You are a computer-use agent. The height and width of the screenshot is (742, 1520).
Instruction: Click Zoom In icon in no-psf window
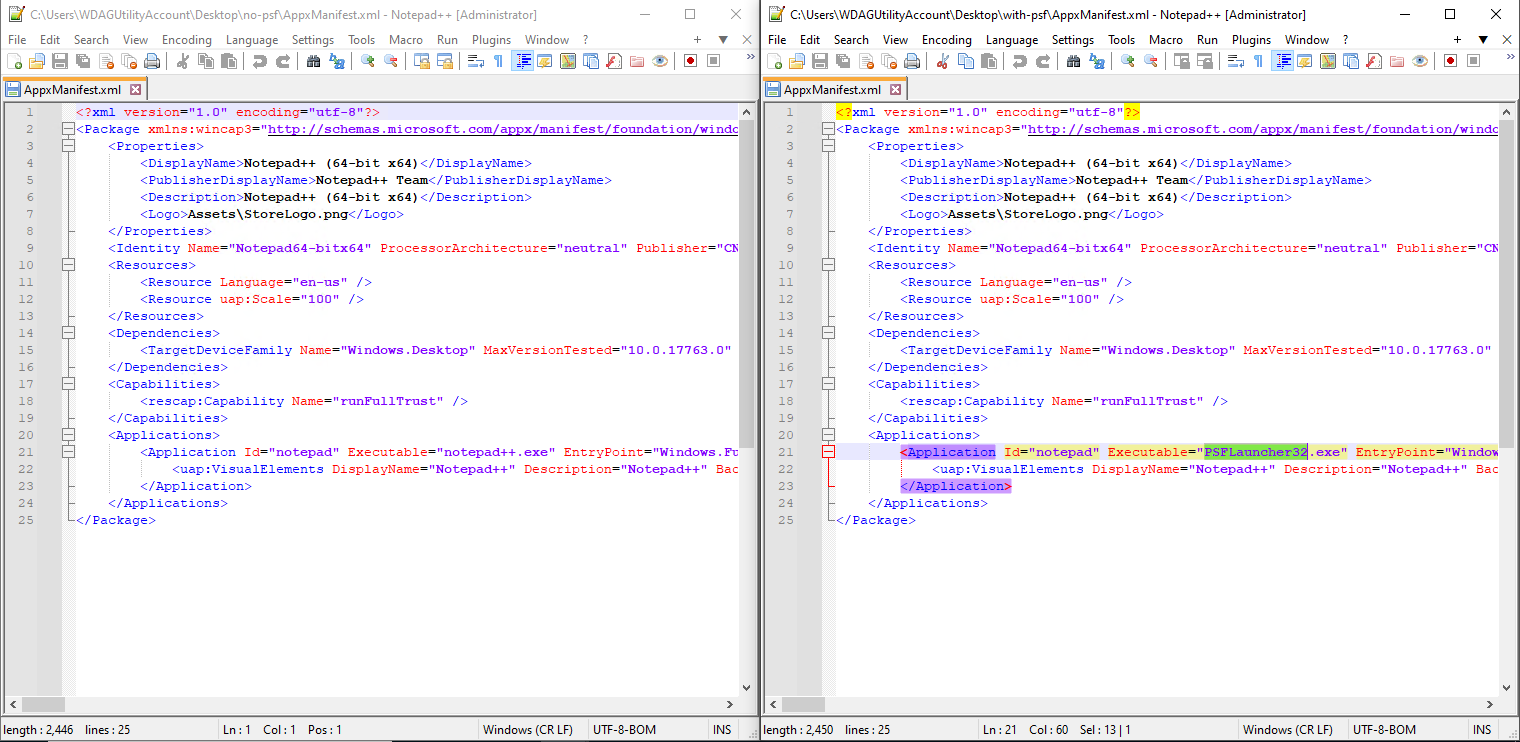pos(368,61)
